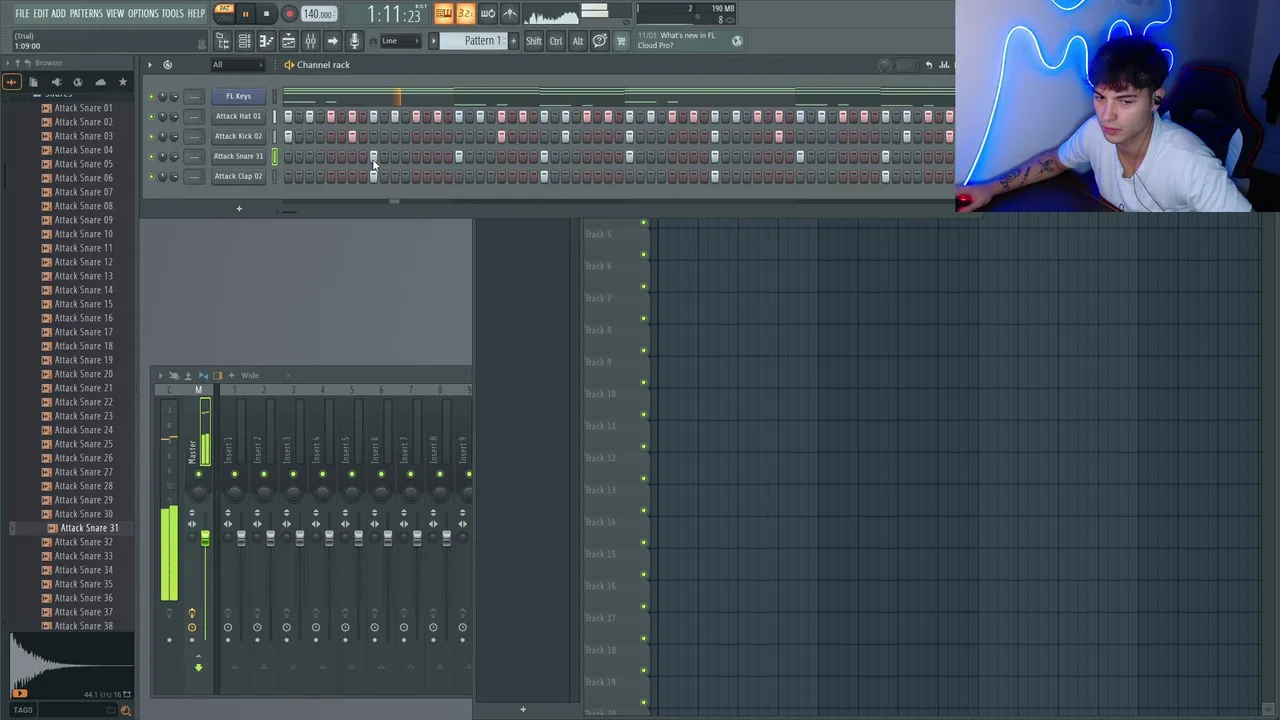This screenshot has width=1280, height=720.
Task: Open the Mixer view icon
Action: 310,41
